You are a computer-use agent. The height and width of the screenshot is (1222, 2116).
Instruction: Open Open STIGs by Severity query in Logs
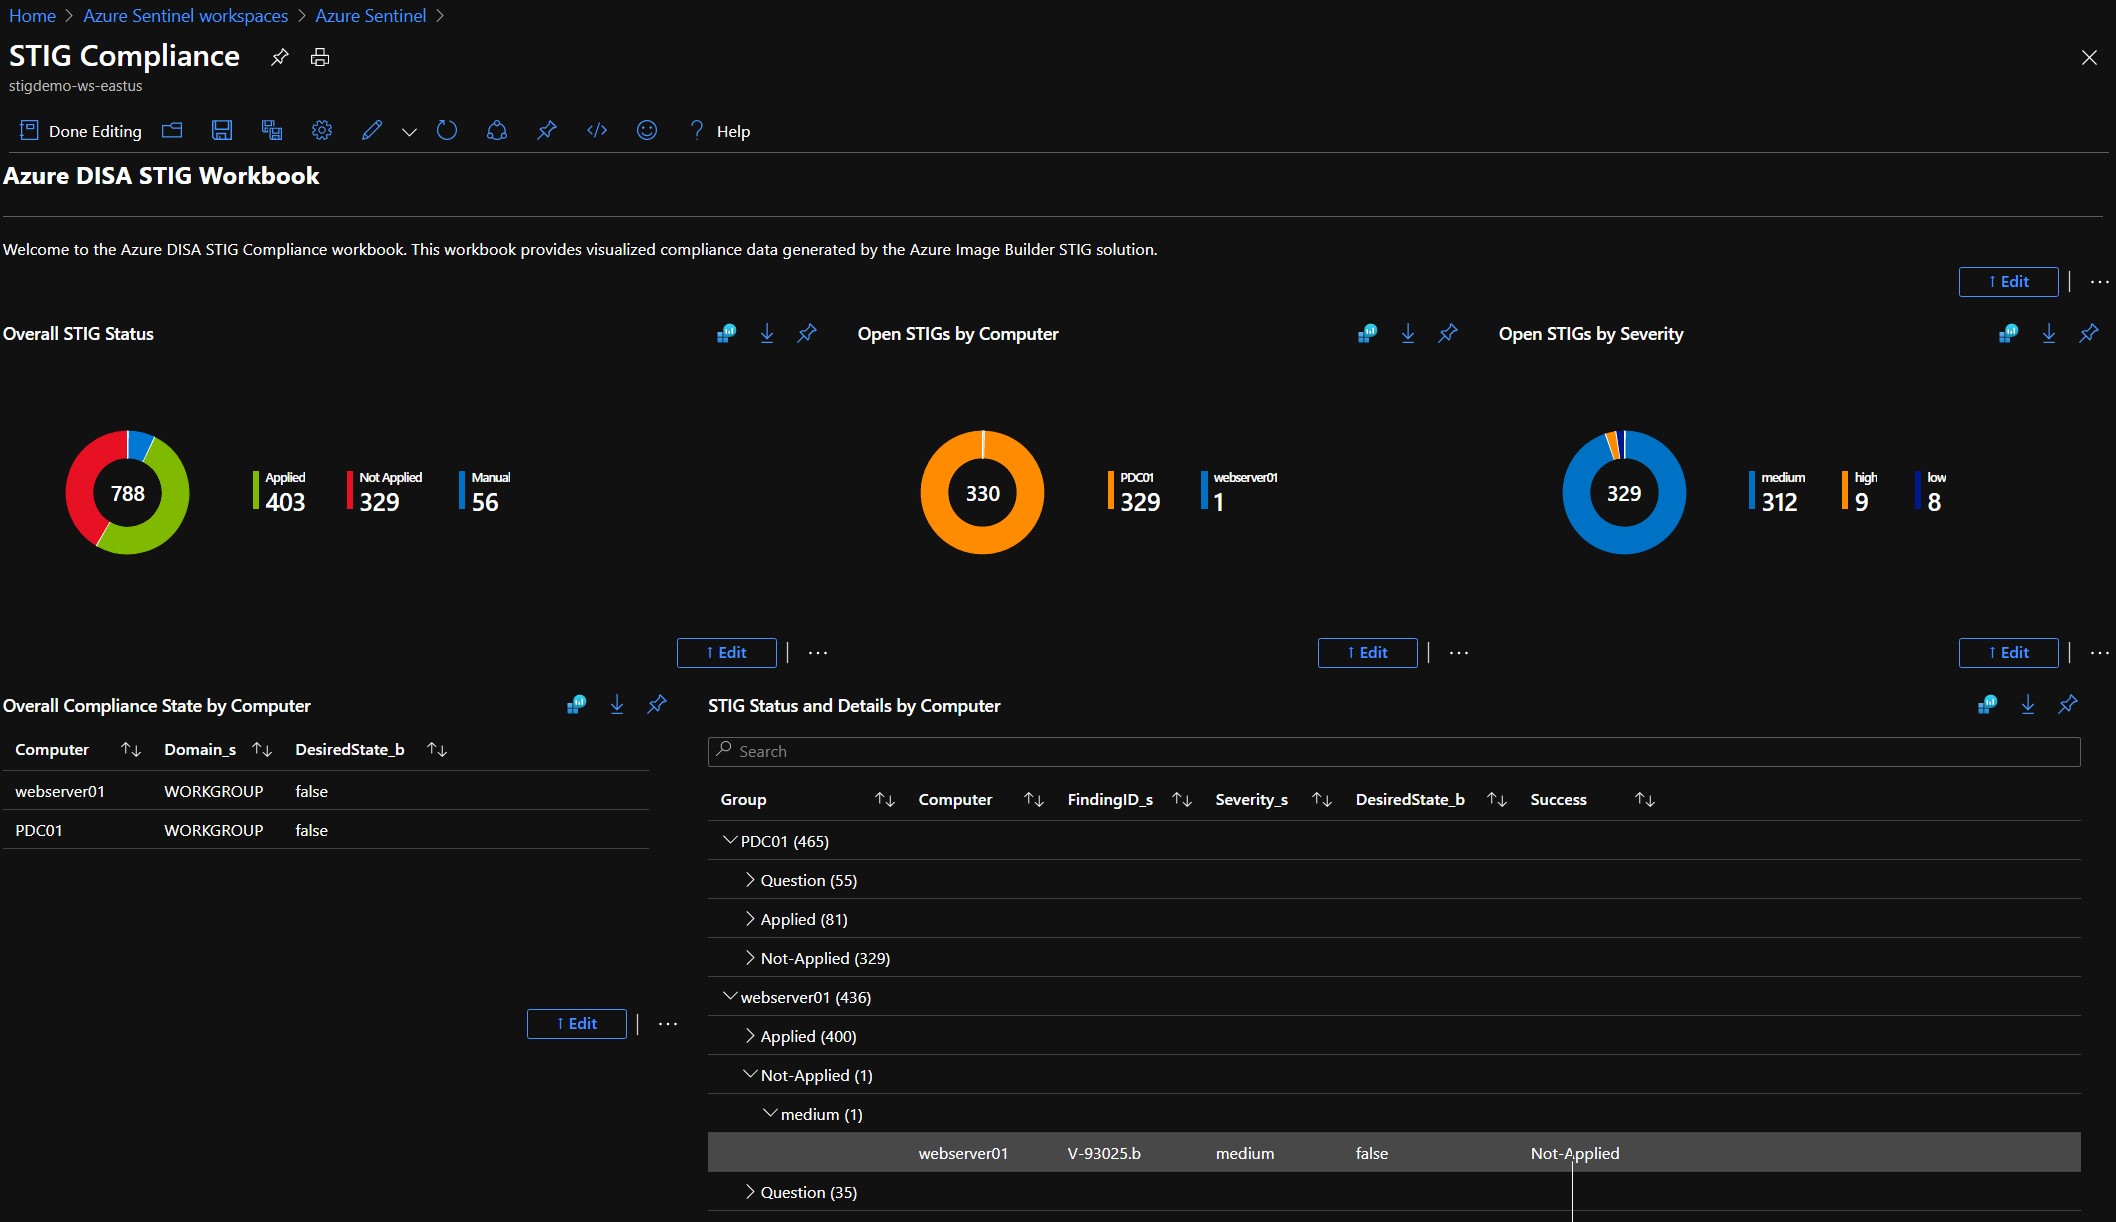2008,333
